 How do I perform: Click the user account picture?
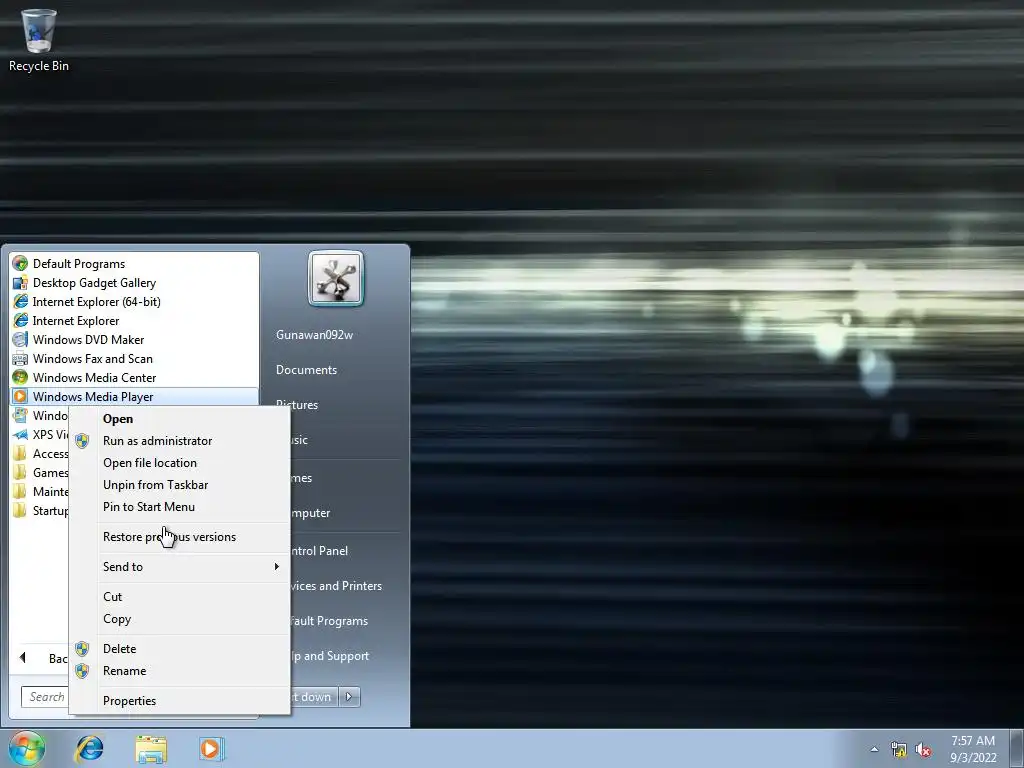(336, 278)
